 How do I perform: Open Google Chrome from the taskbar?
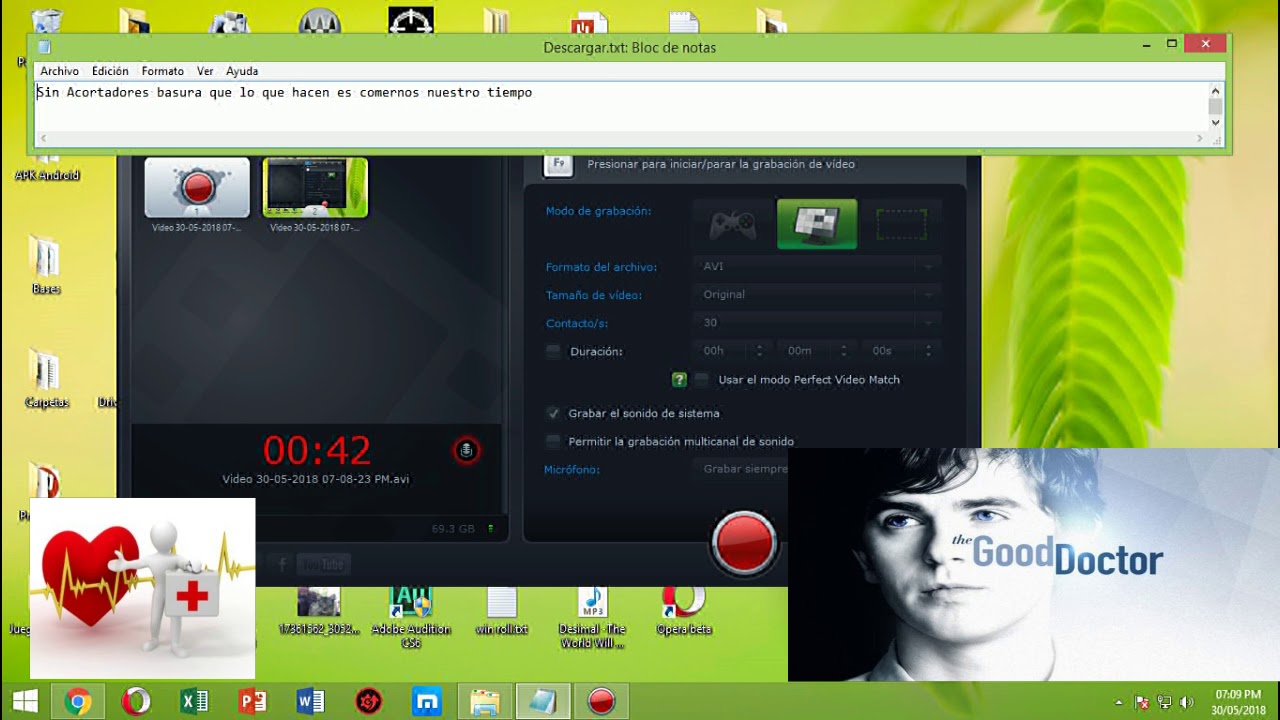point(78,701)
